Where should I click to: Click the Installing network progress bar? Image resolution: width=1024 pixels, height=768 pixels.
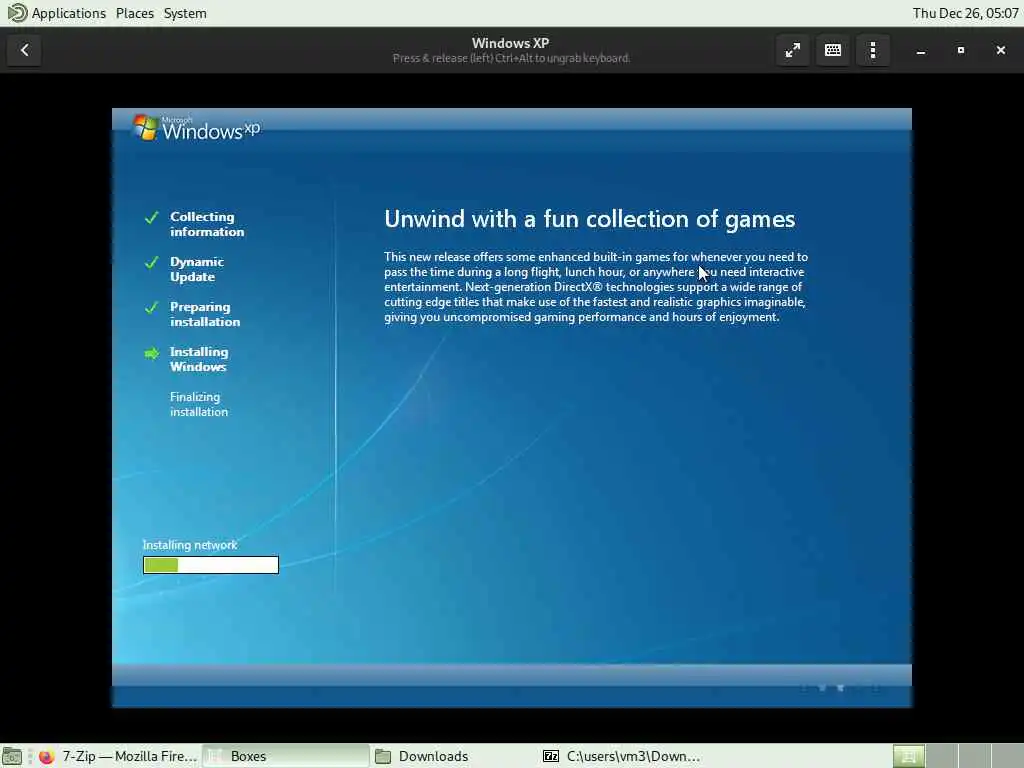click(211, 565)
